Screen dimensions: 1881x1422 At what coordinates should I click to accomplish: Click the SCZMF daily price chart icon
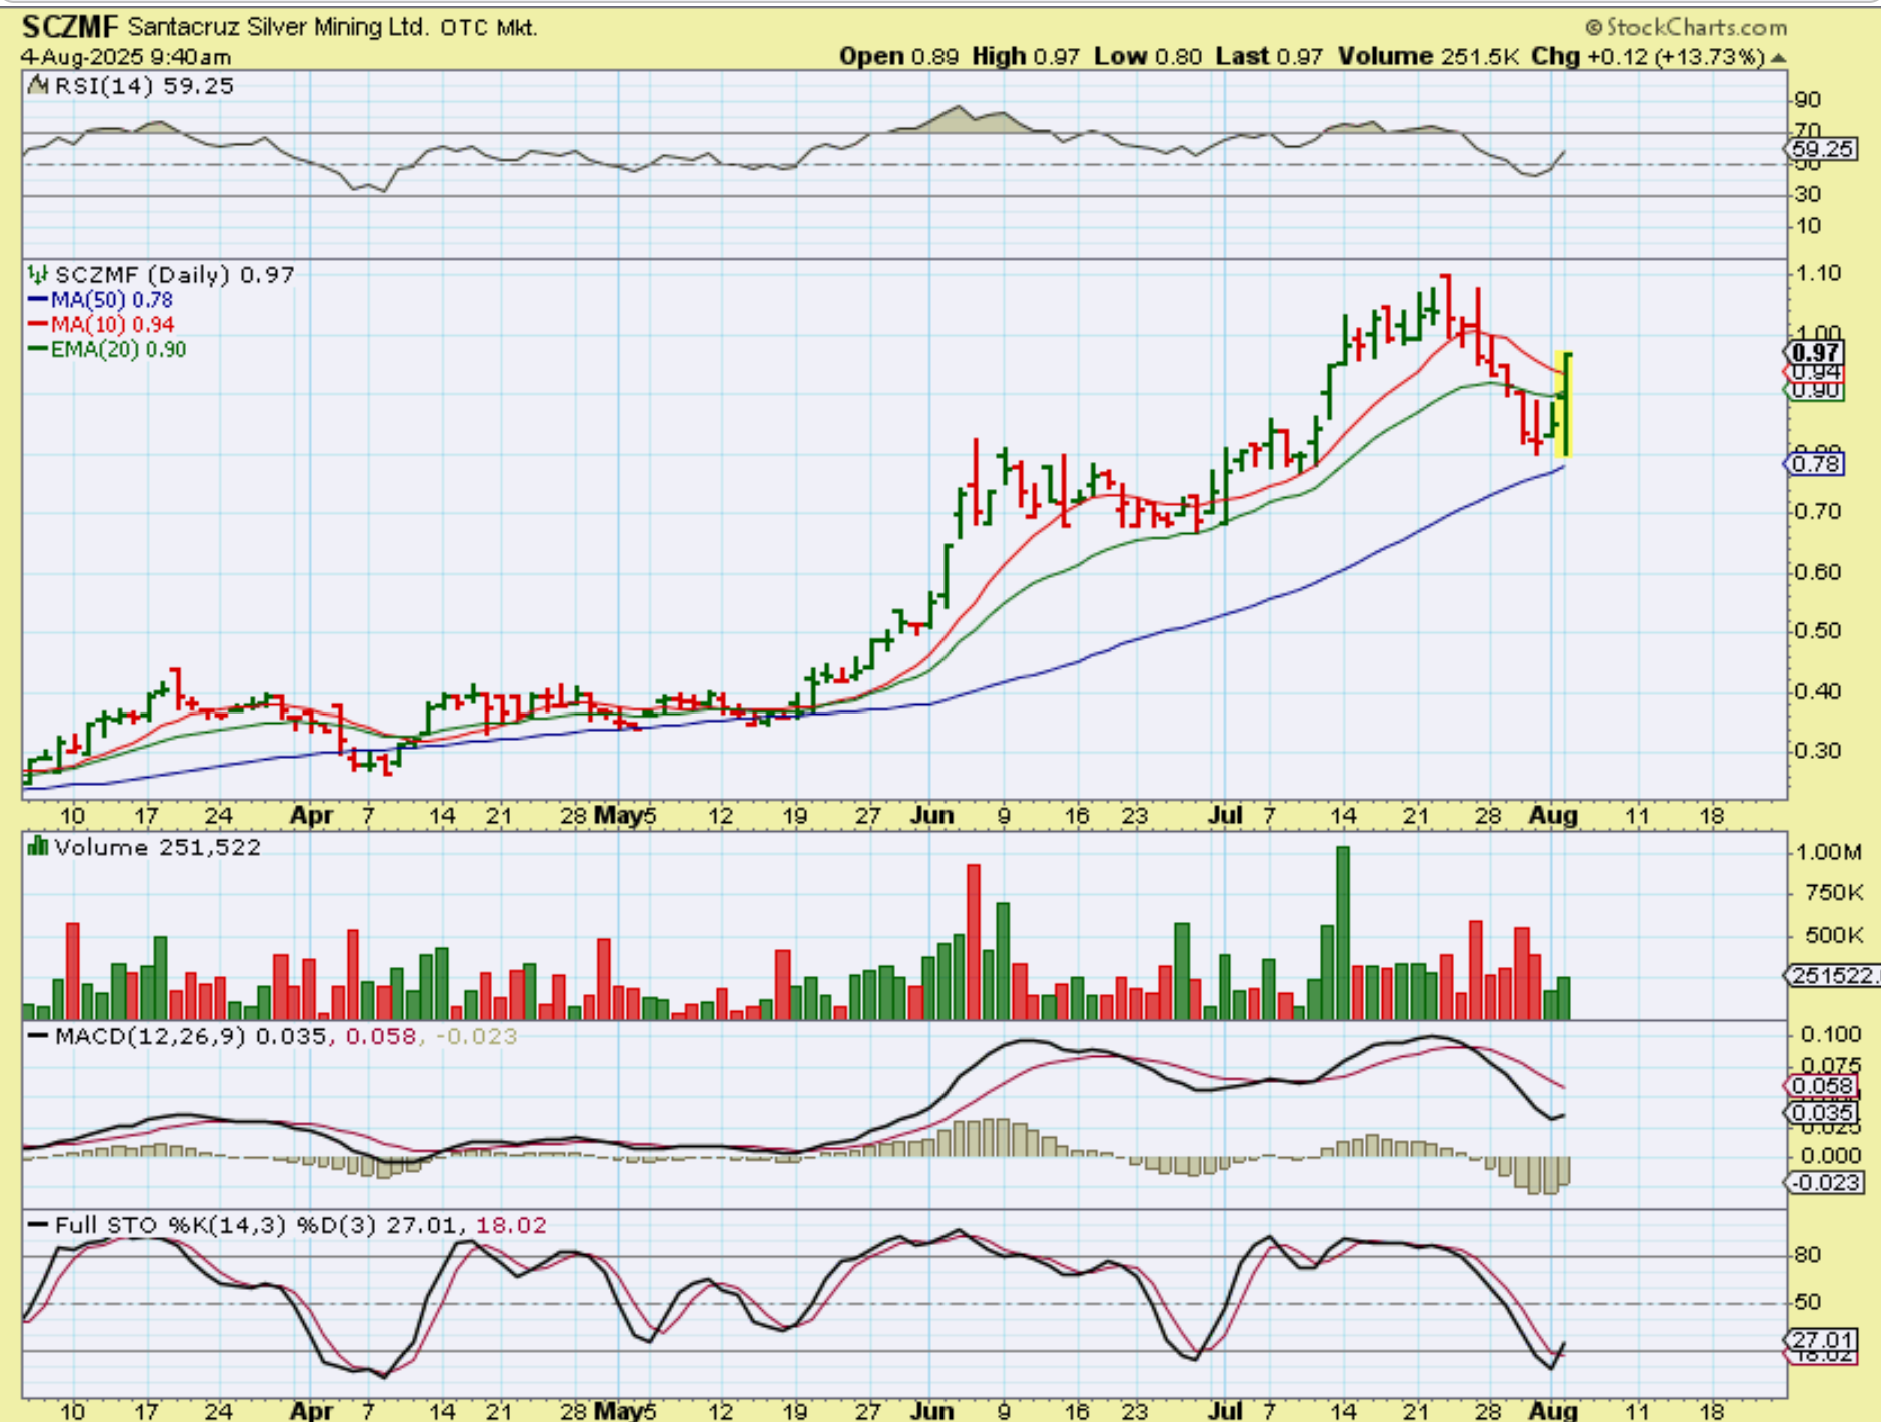pyautogui.click(x=38, y=274)
